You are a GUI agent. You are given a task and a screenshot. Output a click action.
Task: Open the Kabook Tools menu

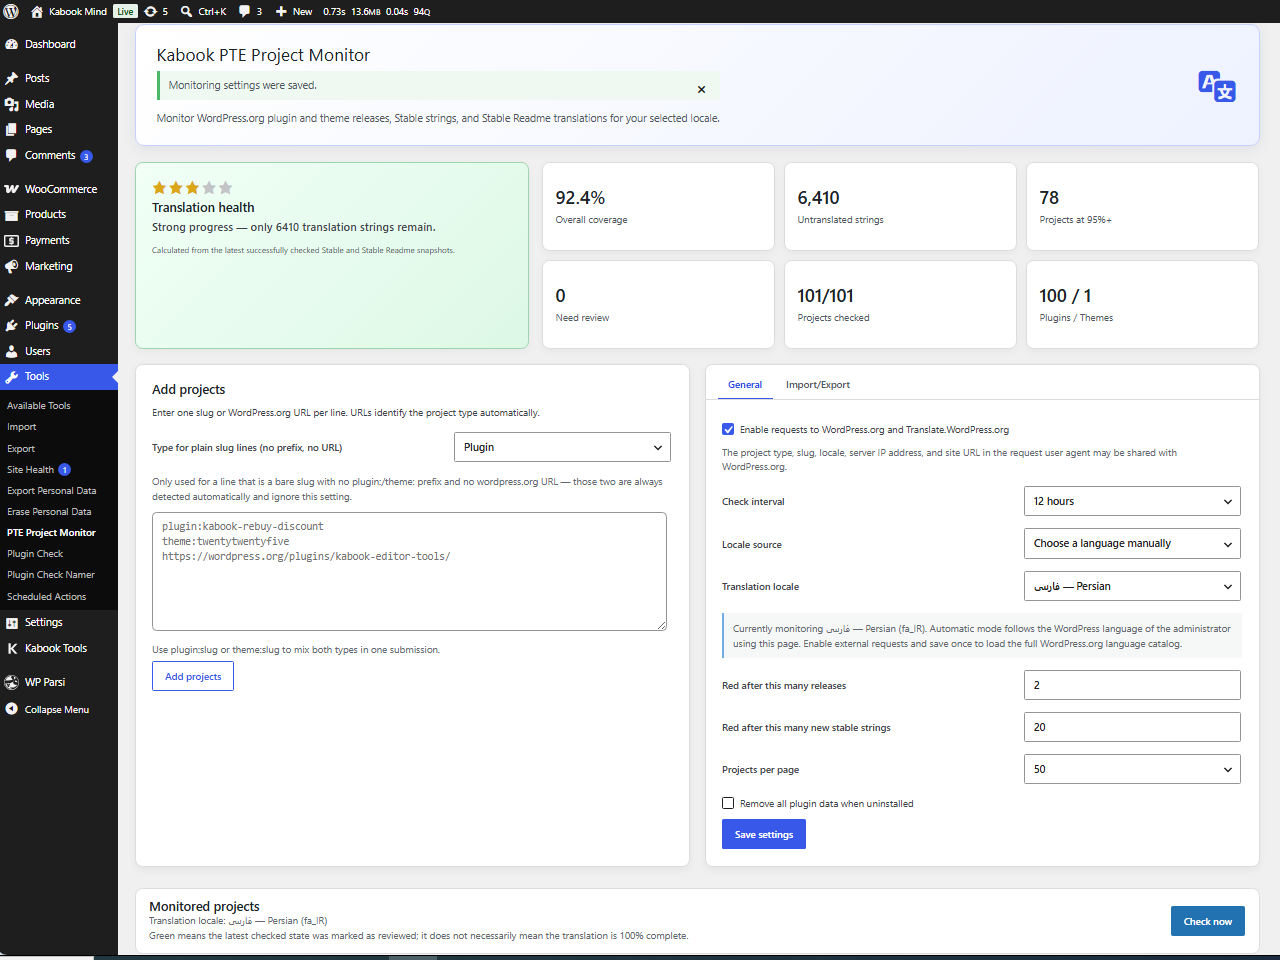tap(59, 648)
